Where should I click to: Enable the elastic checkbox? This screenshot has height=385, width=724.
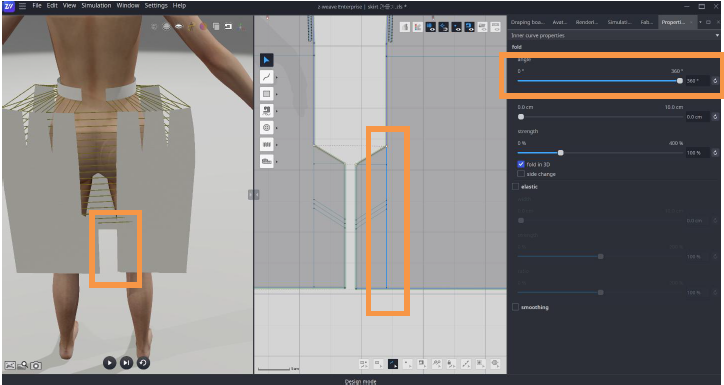click(515, 186)
